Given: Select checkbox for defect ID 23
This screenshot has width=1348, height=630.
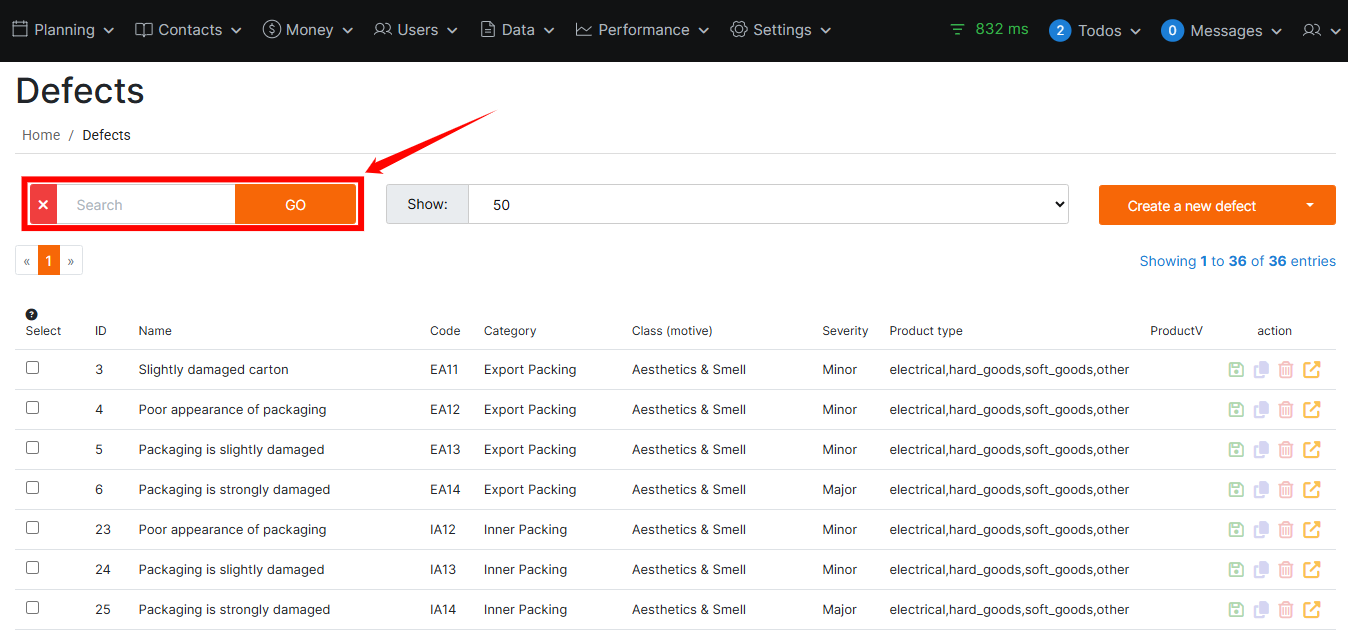Looking at the screenshot, I should [x=33, y=528].
